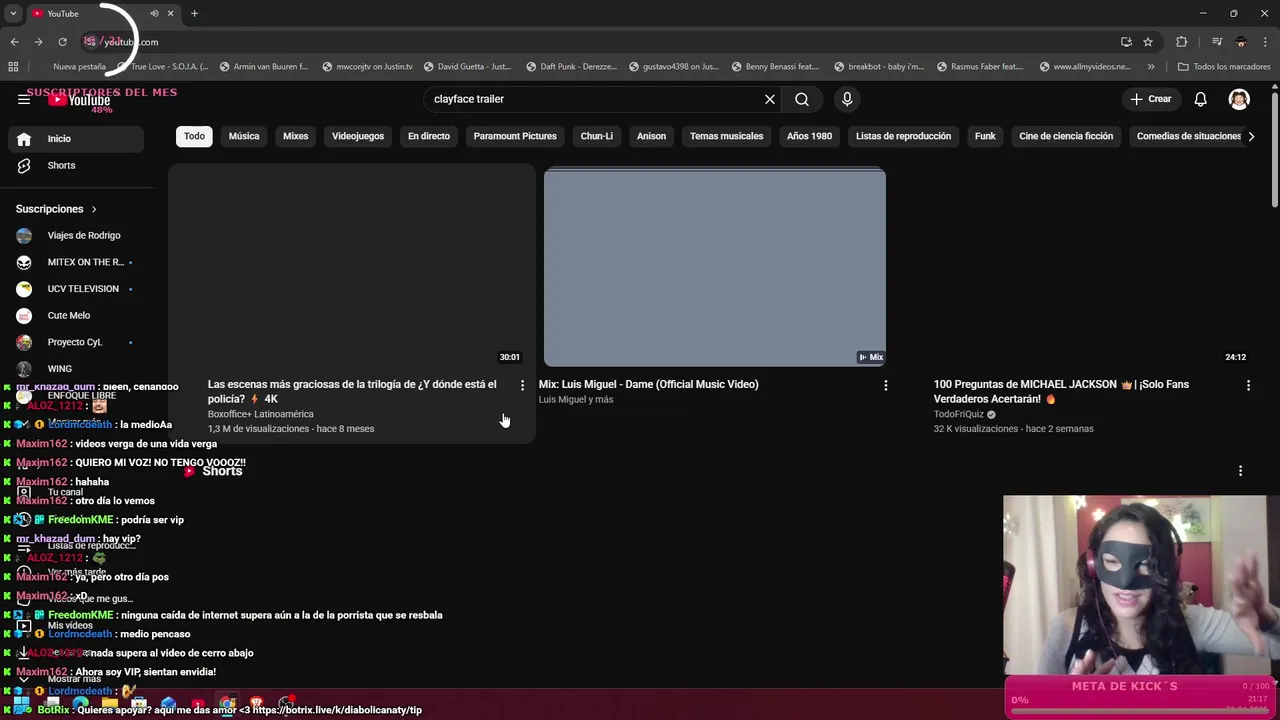The image size is (1280, 720).
Task: Reload the page
Action: click(62, 42)
